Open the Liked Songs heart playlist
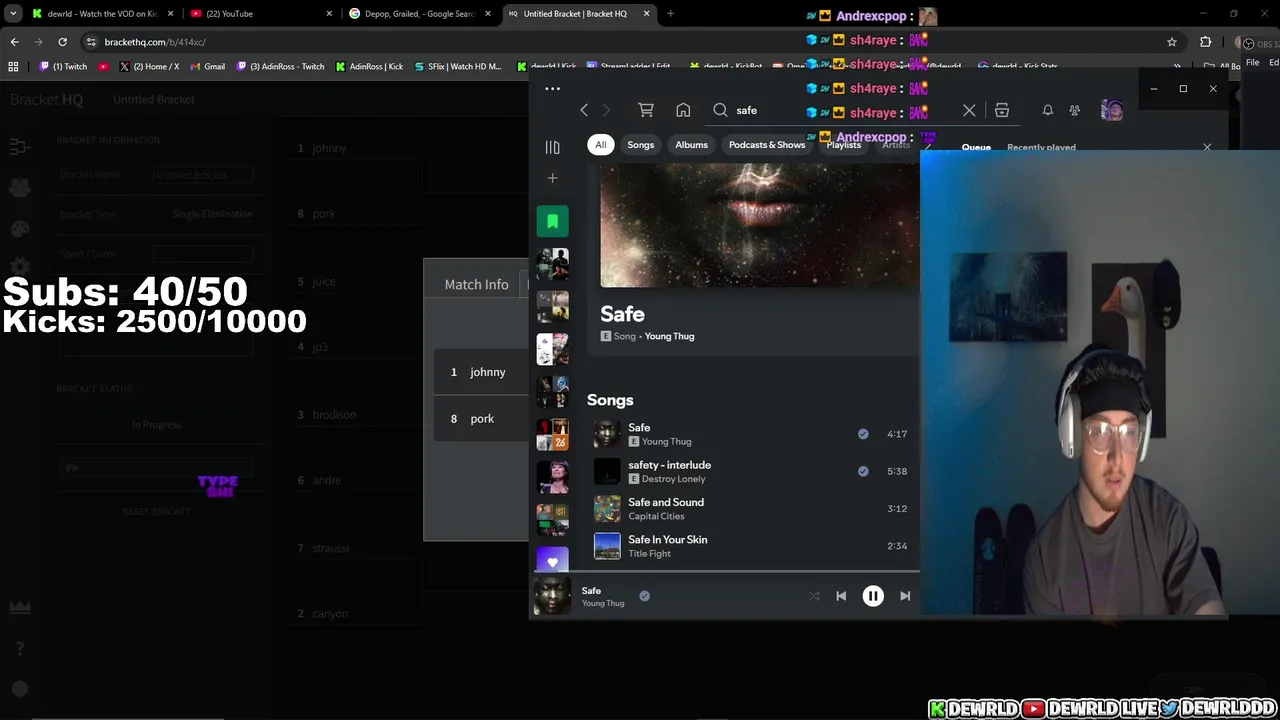1280x720 pixels. [x=552, y=560]
